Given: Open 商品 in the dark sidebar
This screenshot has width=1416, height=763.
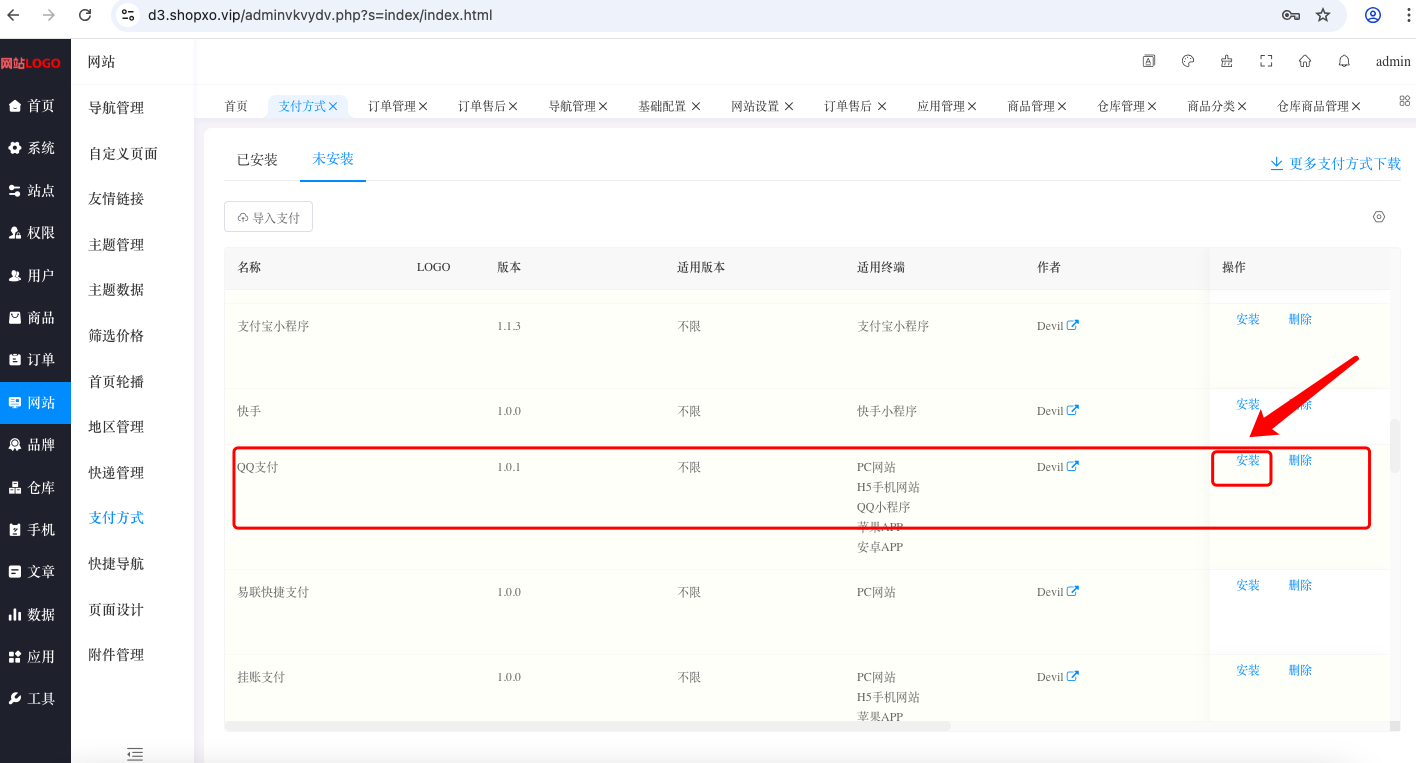Looking at the screenshot, I should click(35, 318).
